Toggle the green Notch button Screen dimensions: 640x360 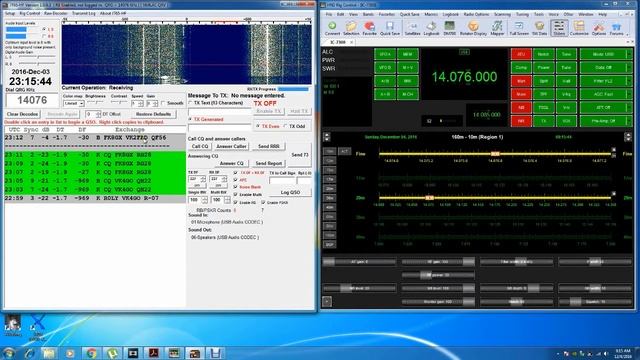pos(543,54)
